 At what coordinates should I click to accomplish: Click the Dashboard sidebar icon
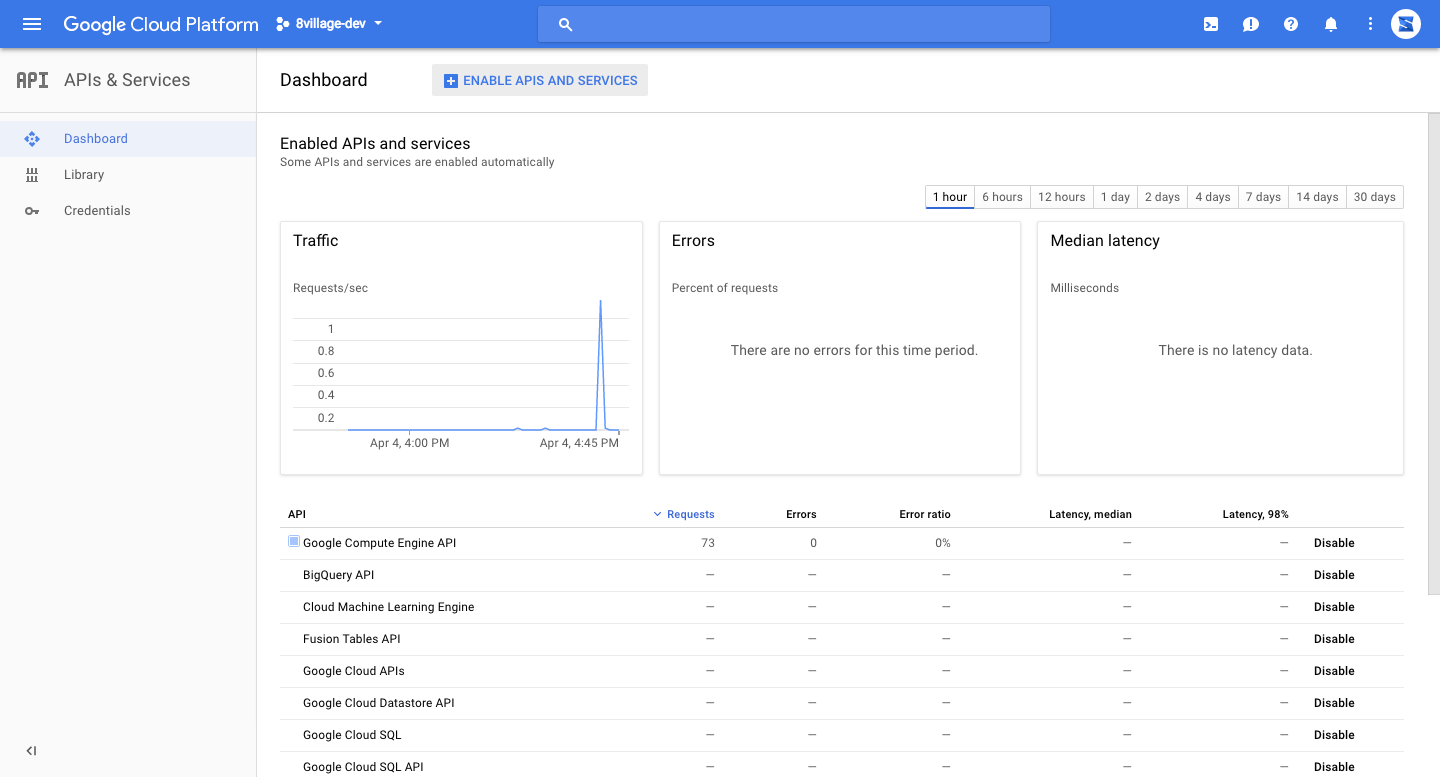tap(32, 139)
